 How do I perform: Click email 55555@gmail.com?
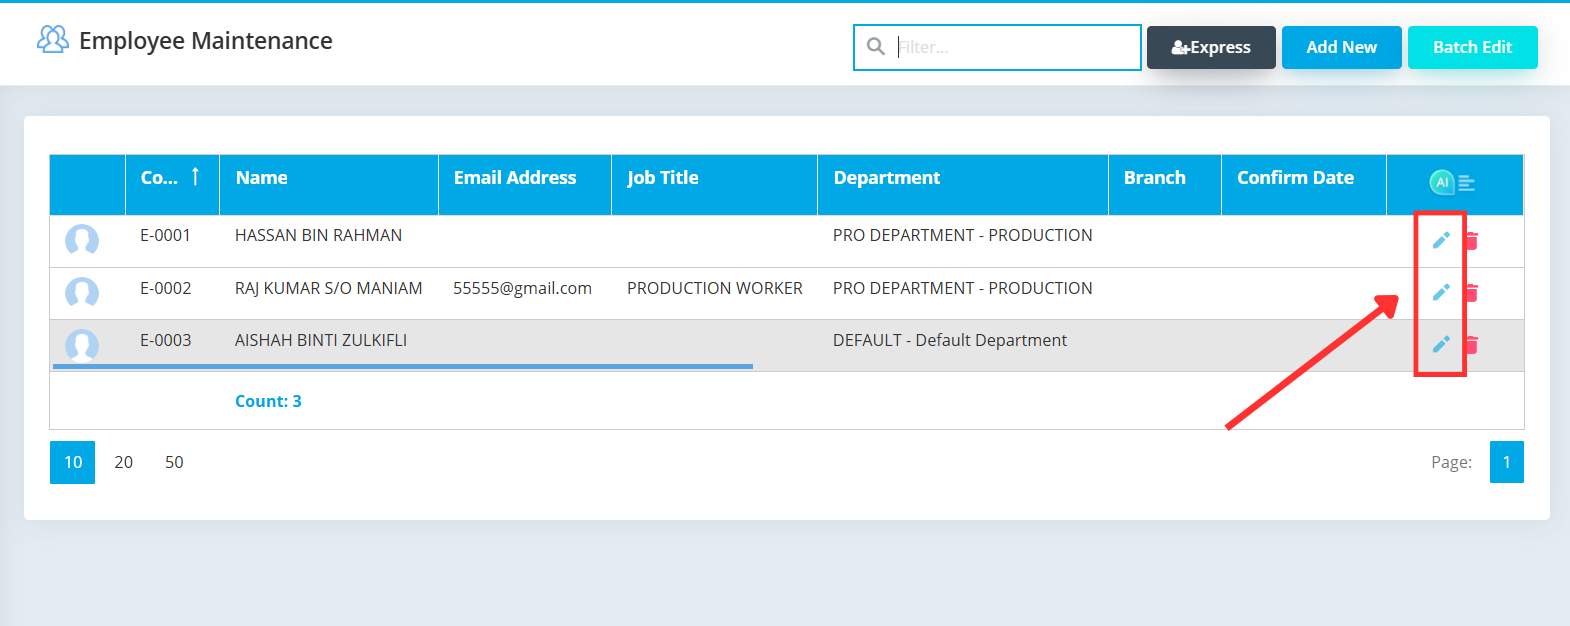click(x=523, y=288)
